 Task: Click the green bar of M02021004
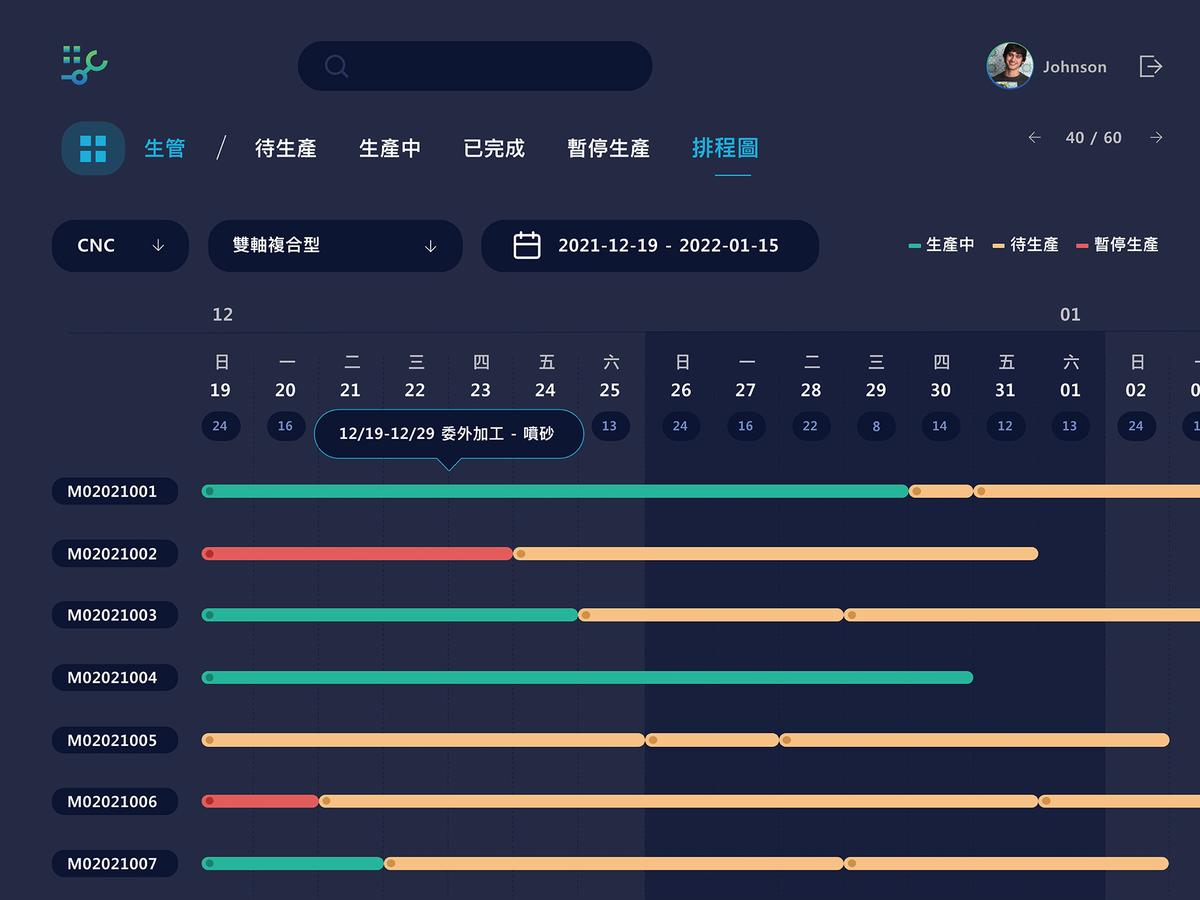(587, 678)
